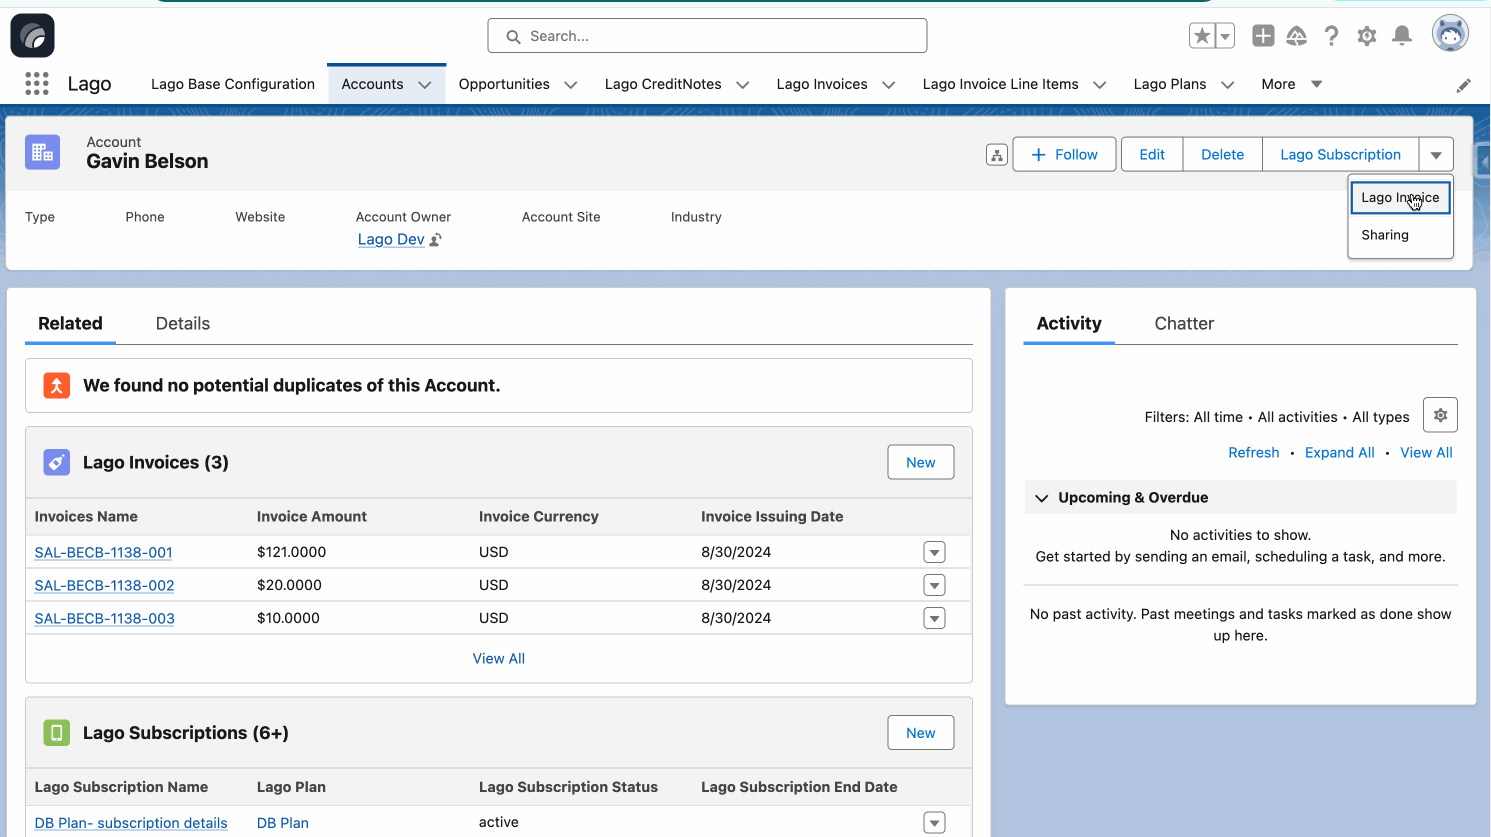Open activity timeline settings gear
The height and width of the screenshot is (837, 1491).
tap(1440, 415)
